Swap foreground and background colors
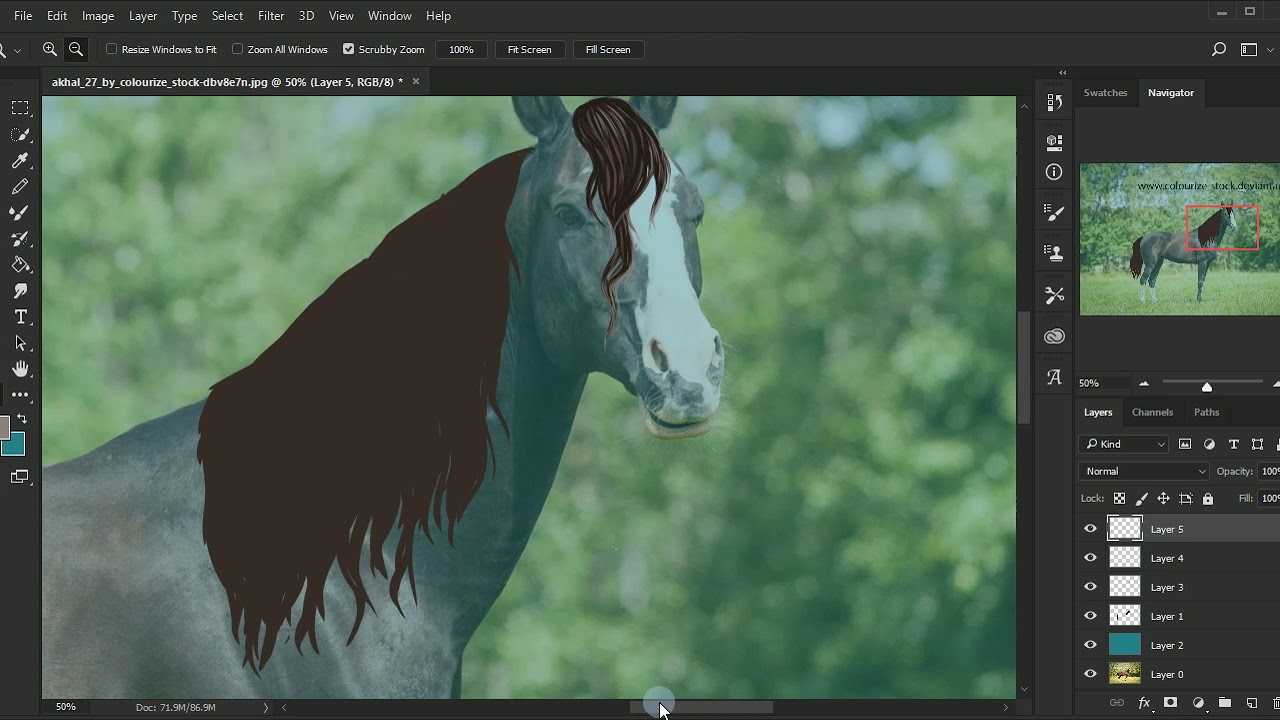 pos(22,418)
